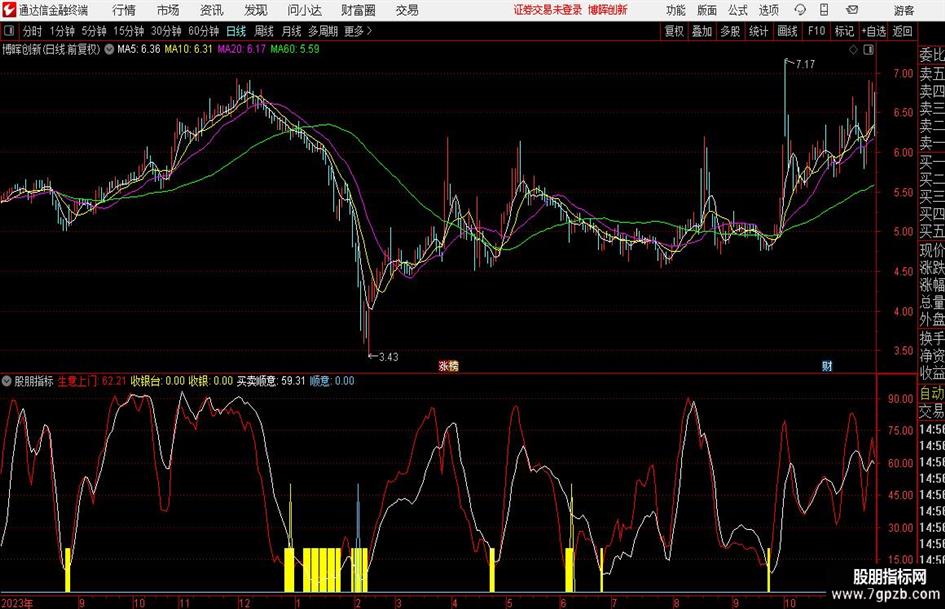Click the 复权 toolbar button
The image size is (945, 609).
pyautogui.click(x=674, y=31)
